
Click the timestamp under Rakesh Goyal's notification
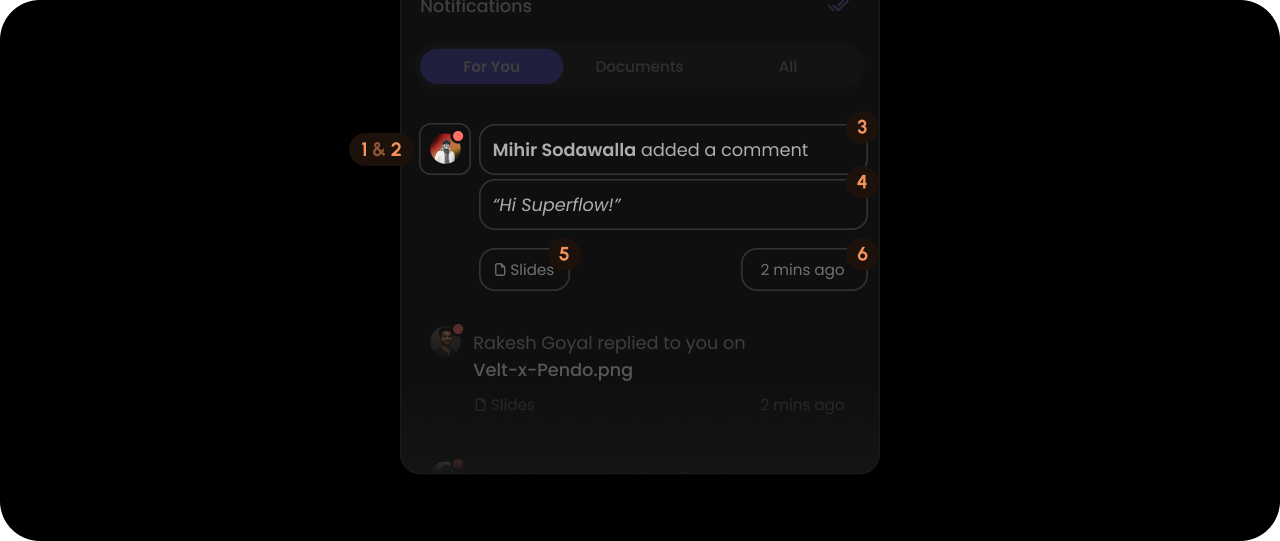click(x=802, y=405)
